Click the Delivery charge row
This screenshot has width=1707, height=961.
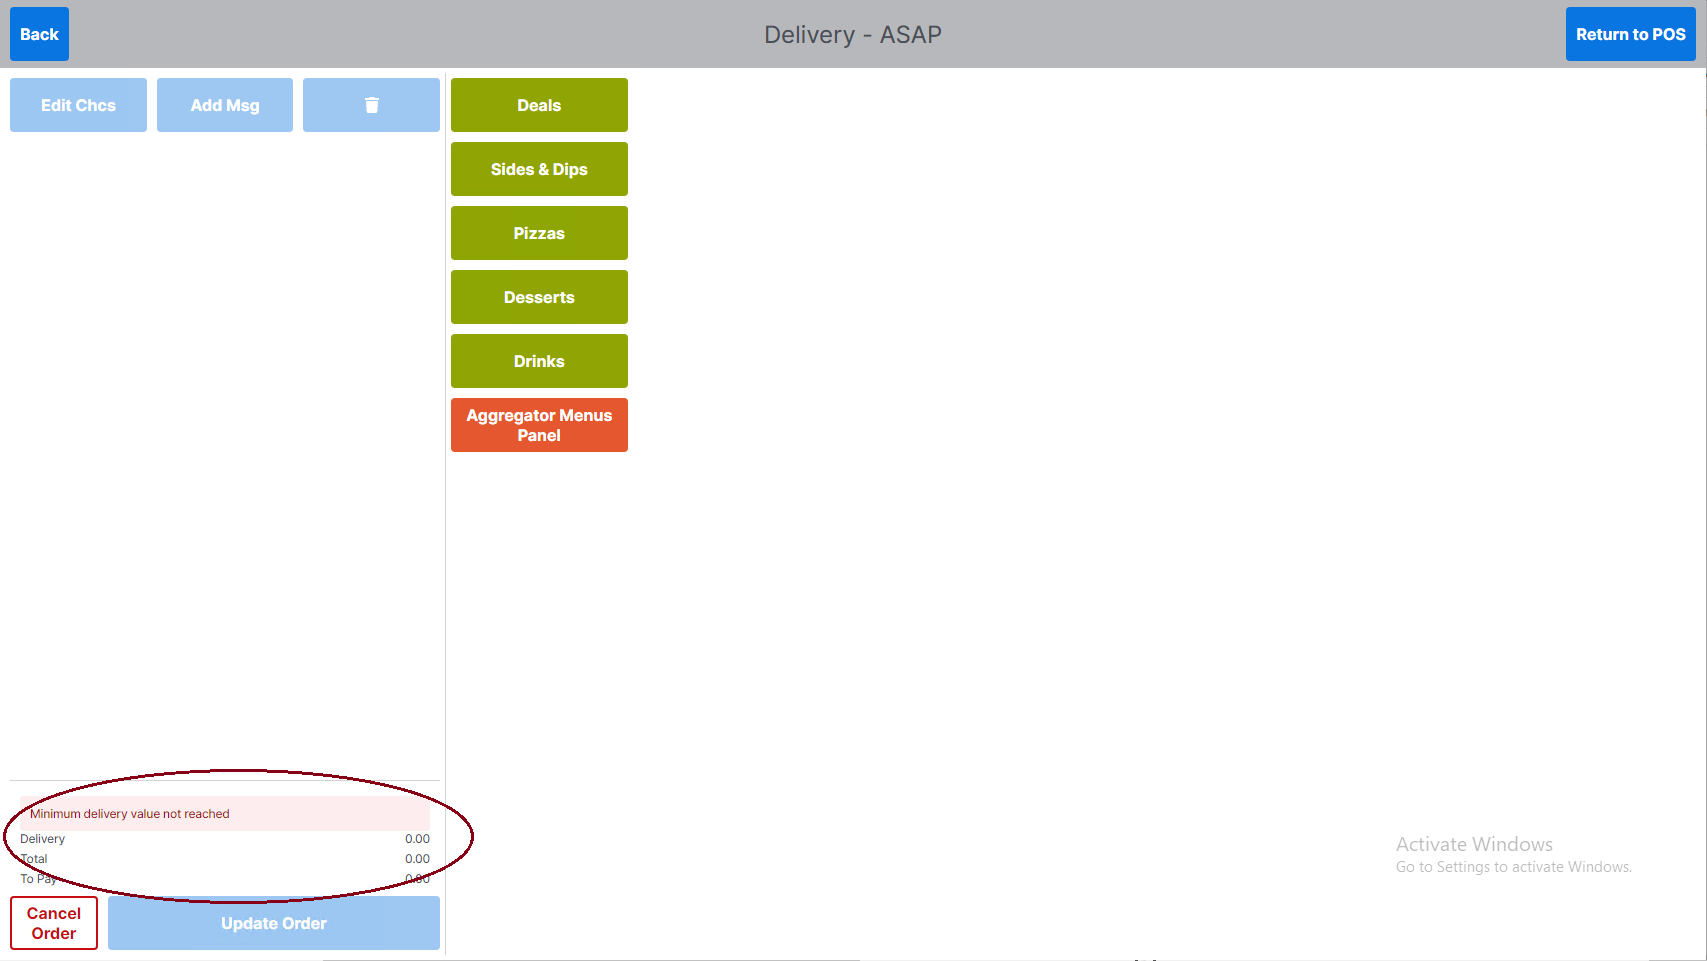point(225,839)
